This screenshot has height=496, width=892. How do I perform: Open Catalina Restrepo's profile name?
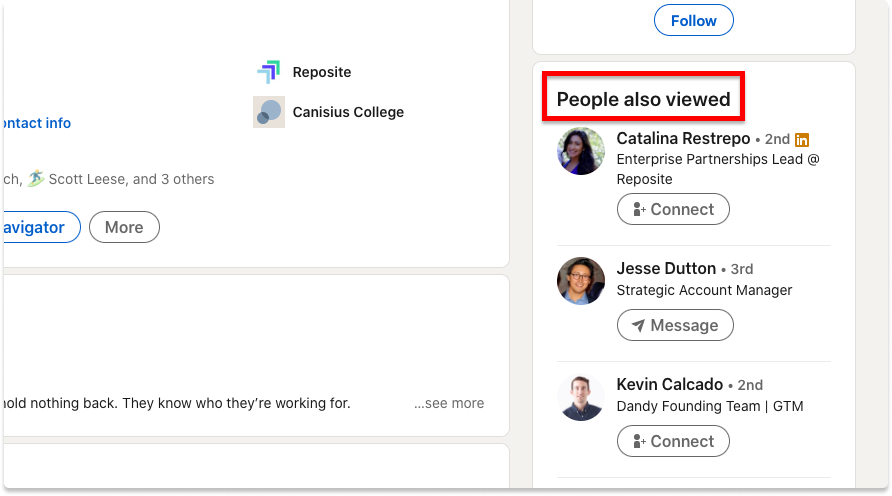tap(683, 138)
